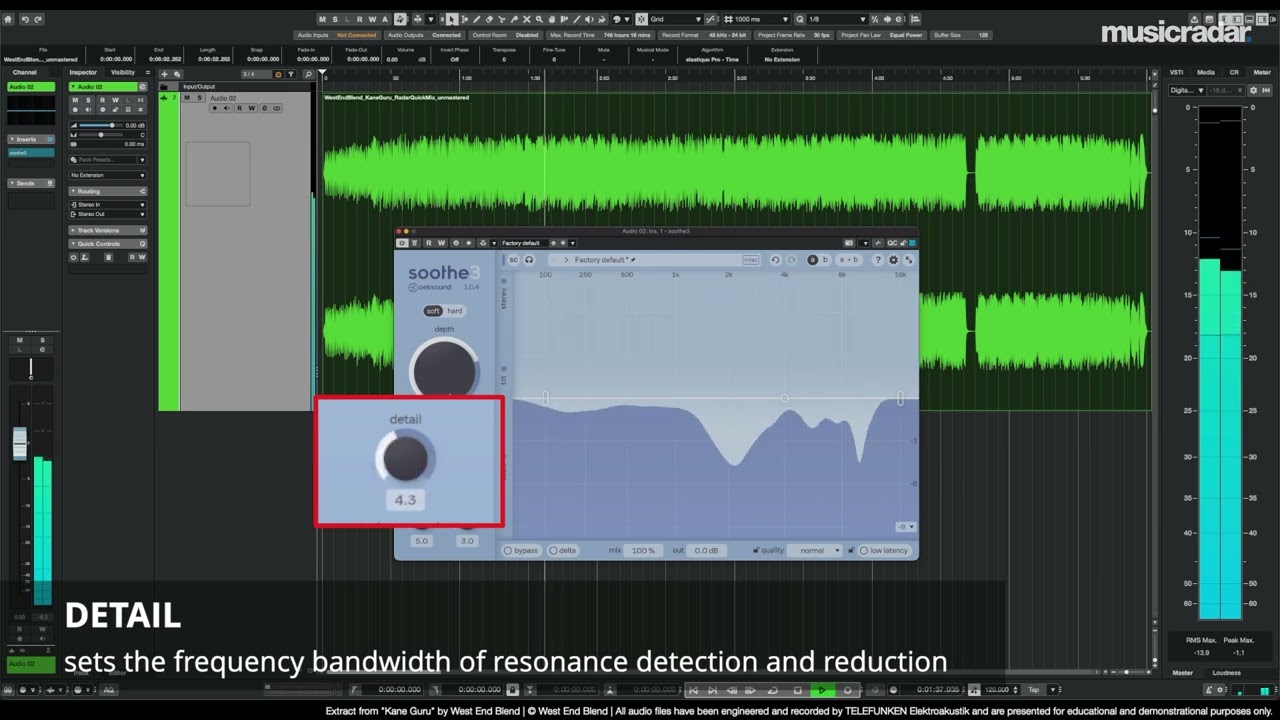Switch to the Inspector tab
Image resolution: width=1280 pixels, height=720 pixels.
coord(83,72)
